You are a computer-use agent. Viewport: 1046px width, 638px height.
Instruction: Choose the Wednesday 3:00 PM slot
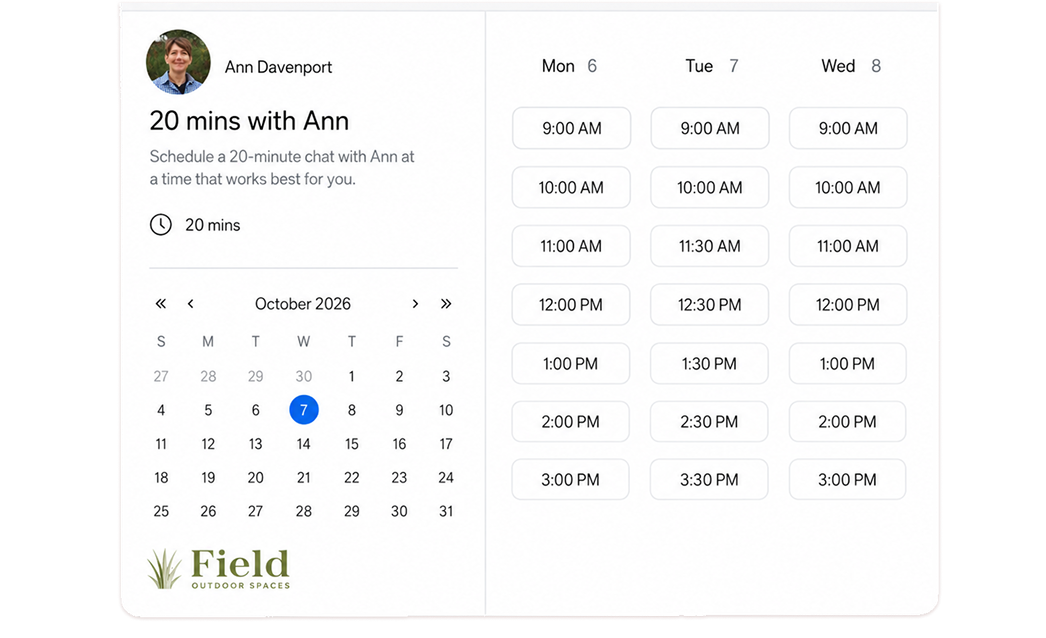click(847, 480)
